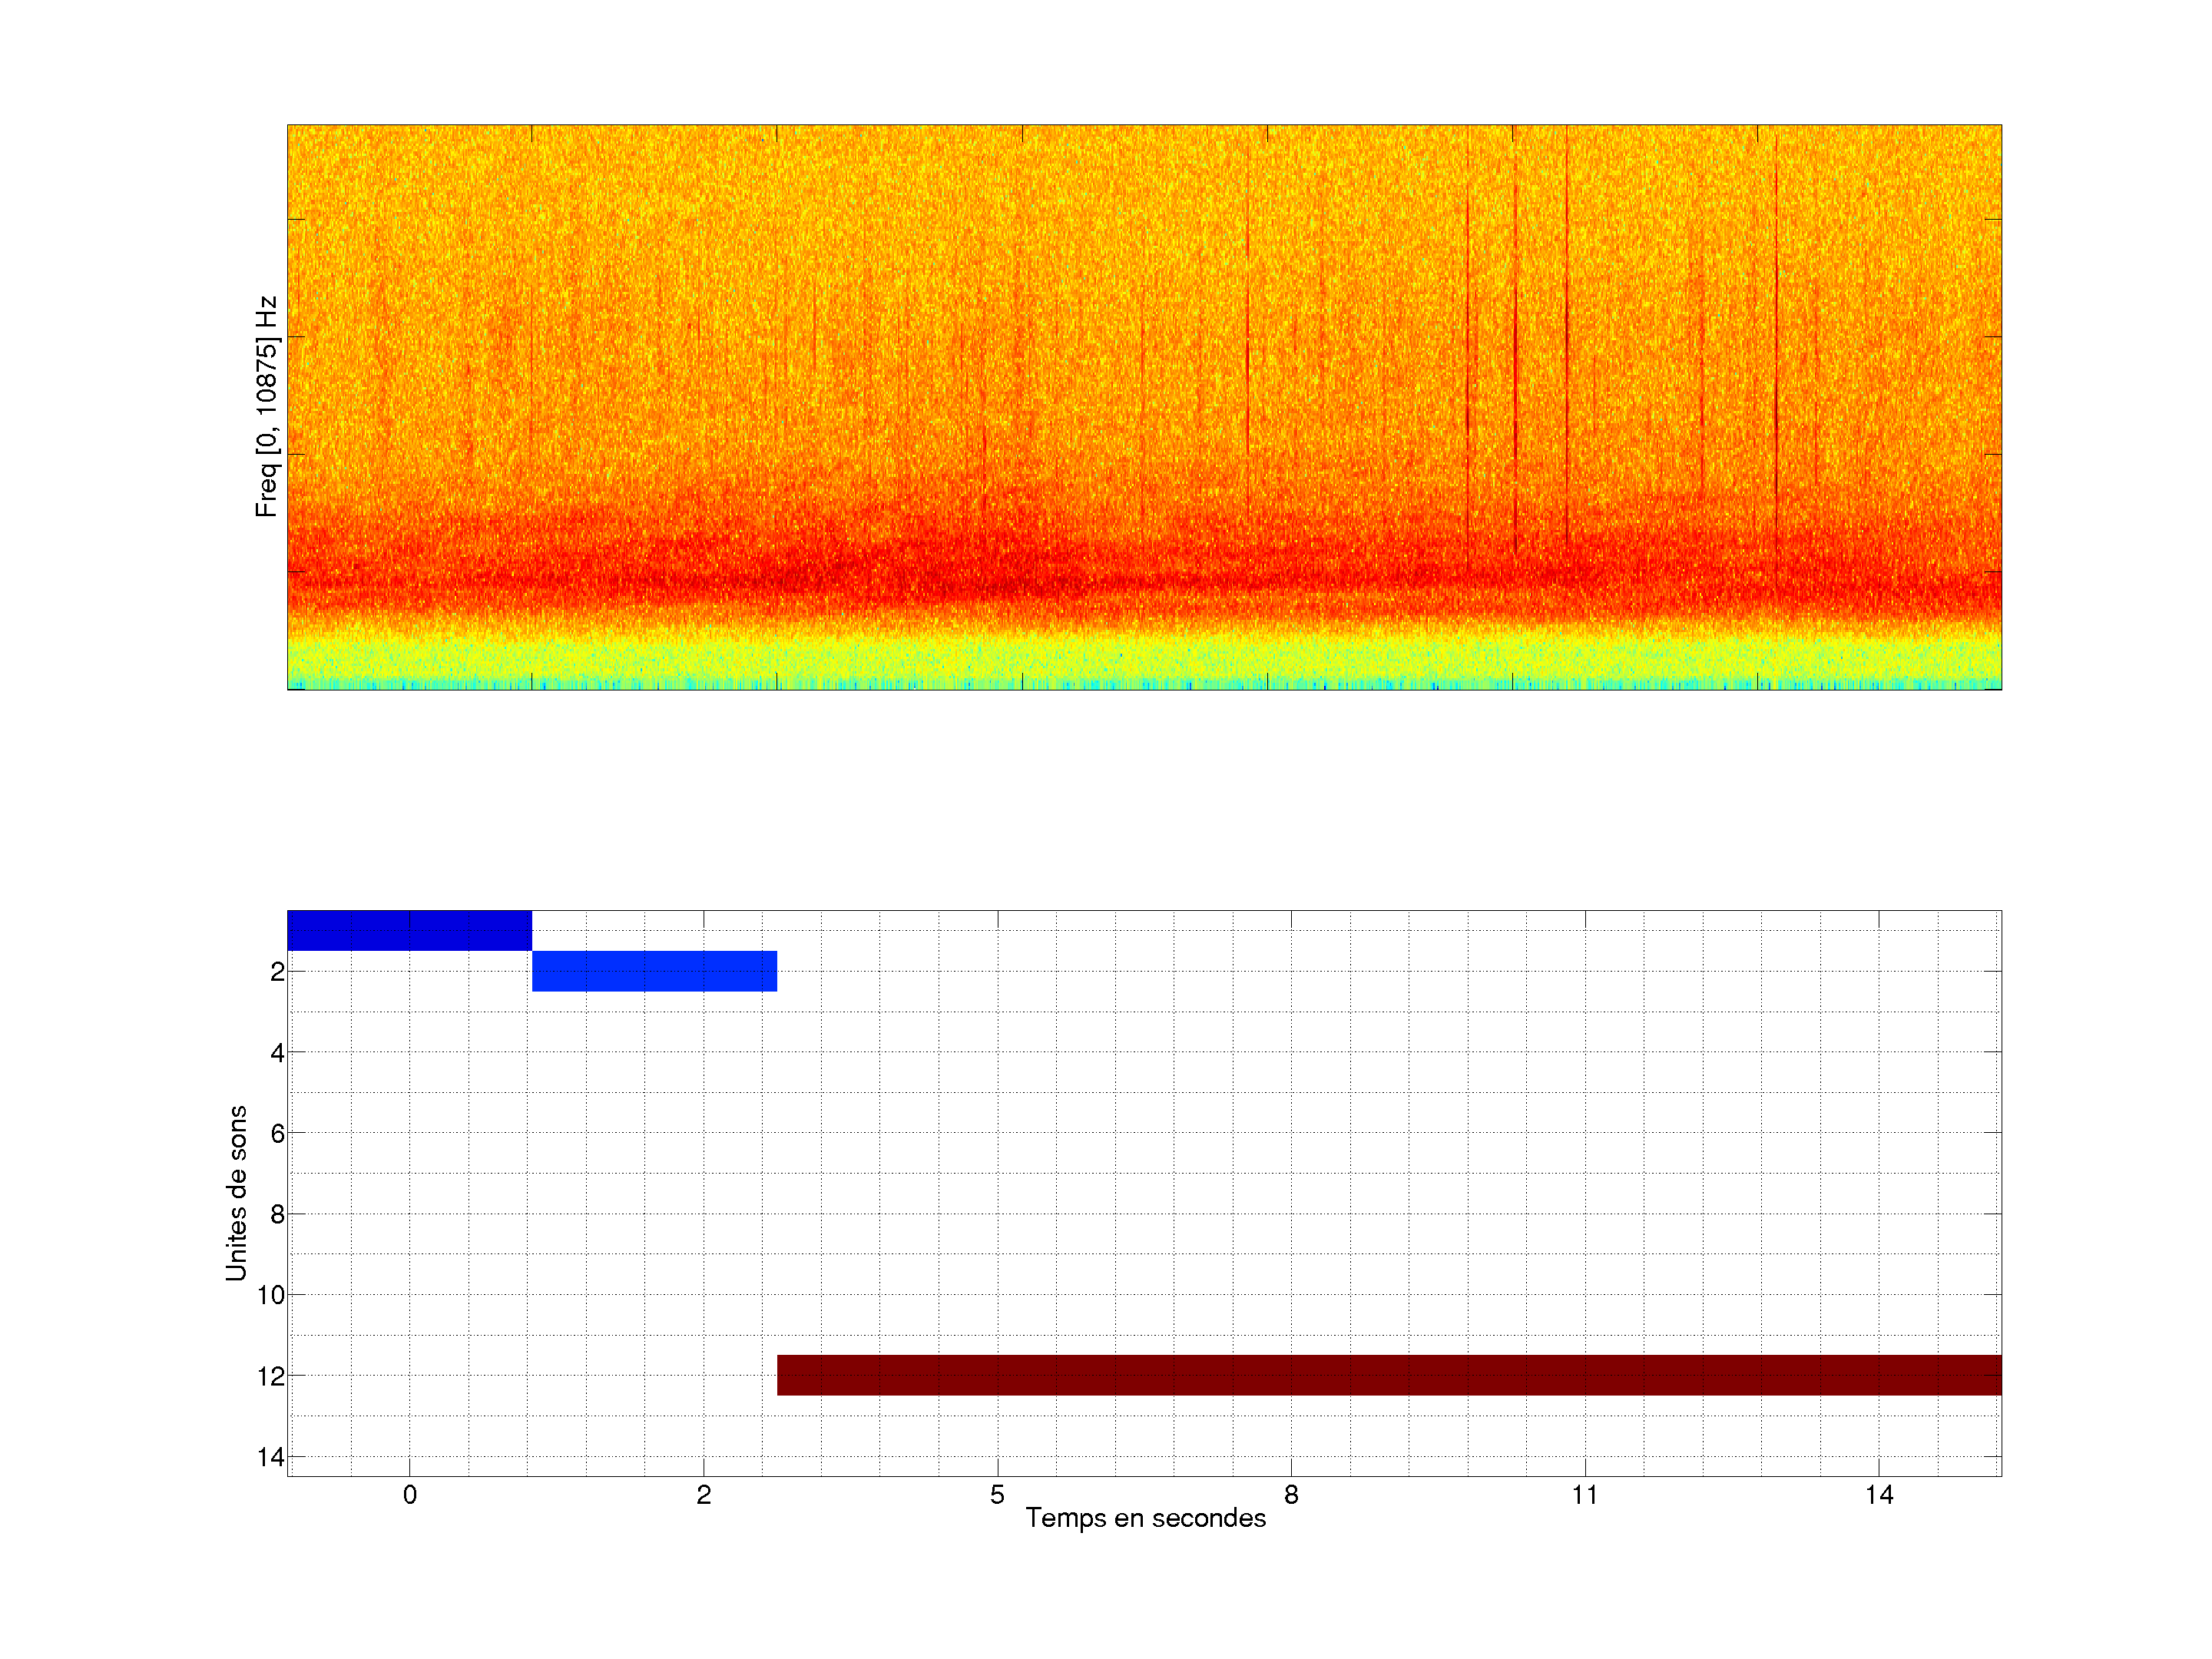The width and height of the screenshot is (2212, 1659).
Task: Click the light blue sound unit 2 bar
Action: pyautogui.click(x=654, y=971)
